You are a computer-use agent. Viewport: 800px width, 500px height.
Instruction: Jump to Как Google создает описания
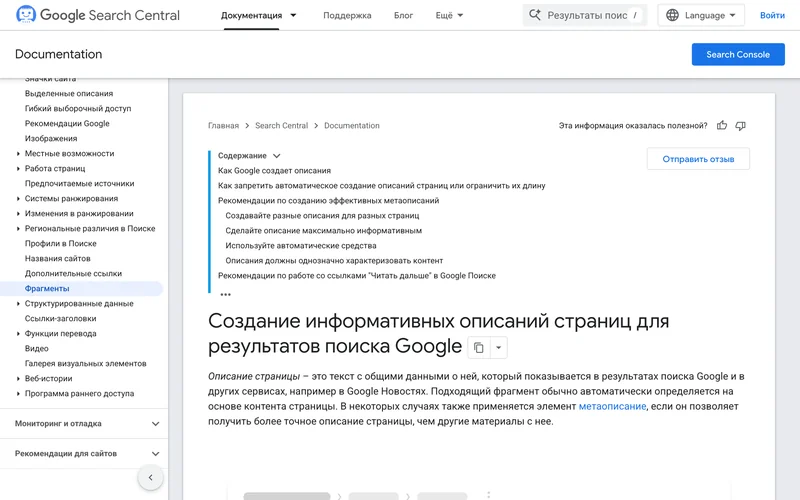point(274,170)
